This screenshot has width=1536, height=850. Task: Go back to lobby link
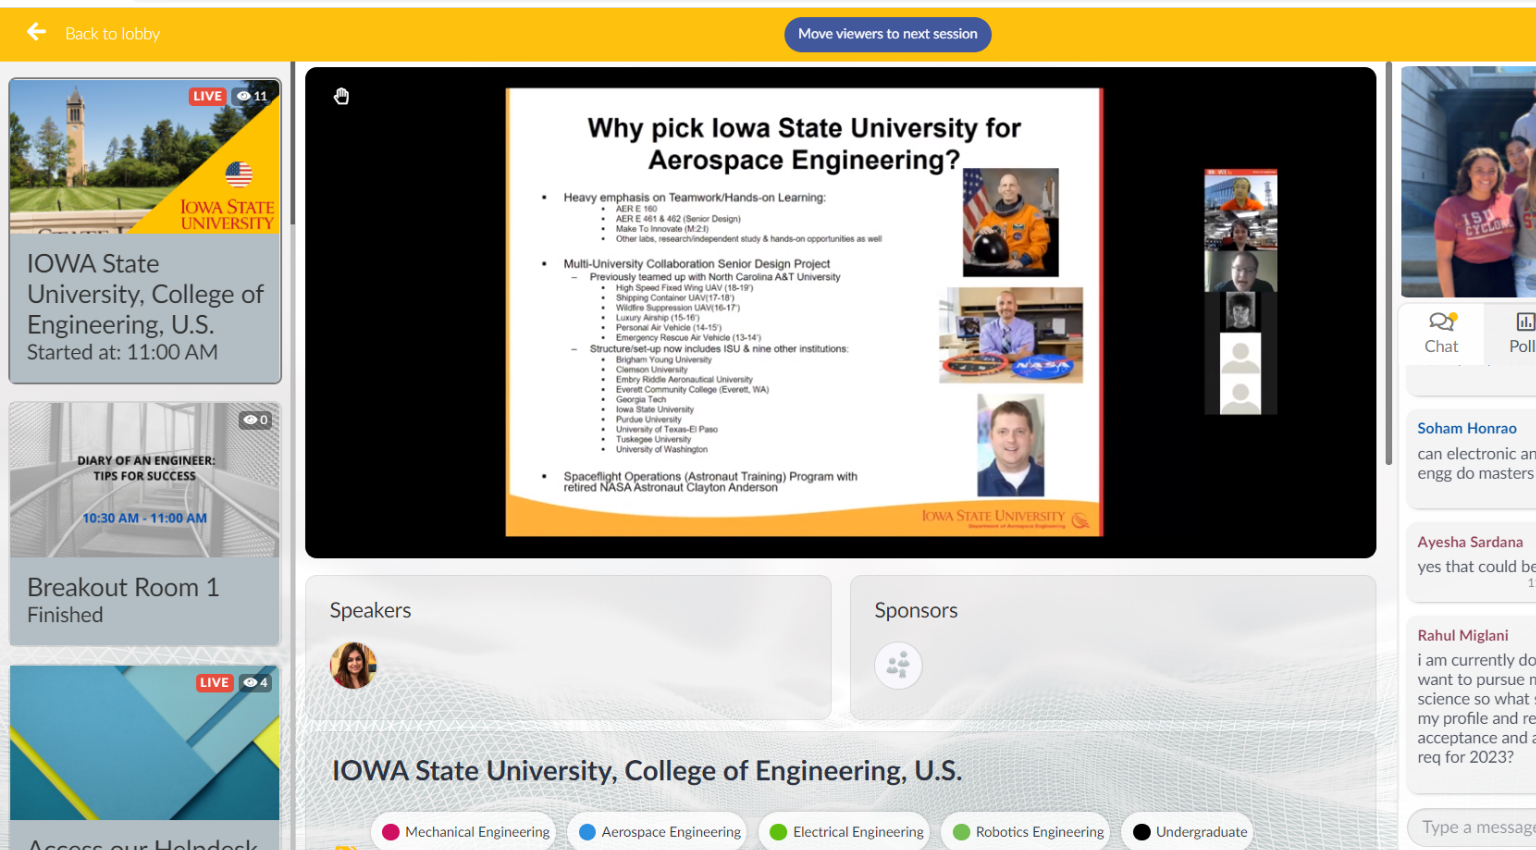(112, 34)
